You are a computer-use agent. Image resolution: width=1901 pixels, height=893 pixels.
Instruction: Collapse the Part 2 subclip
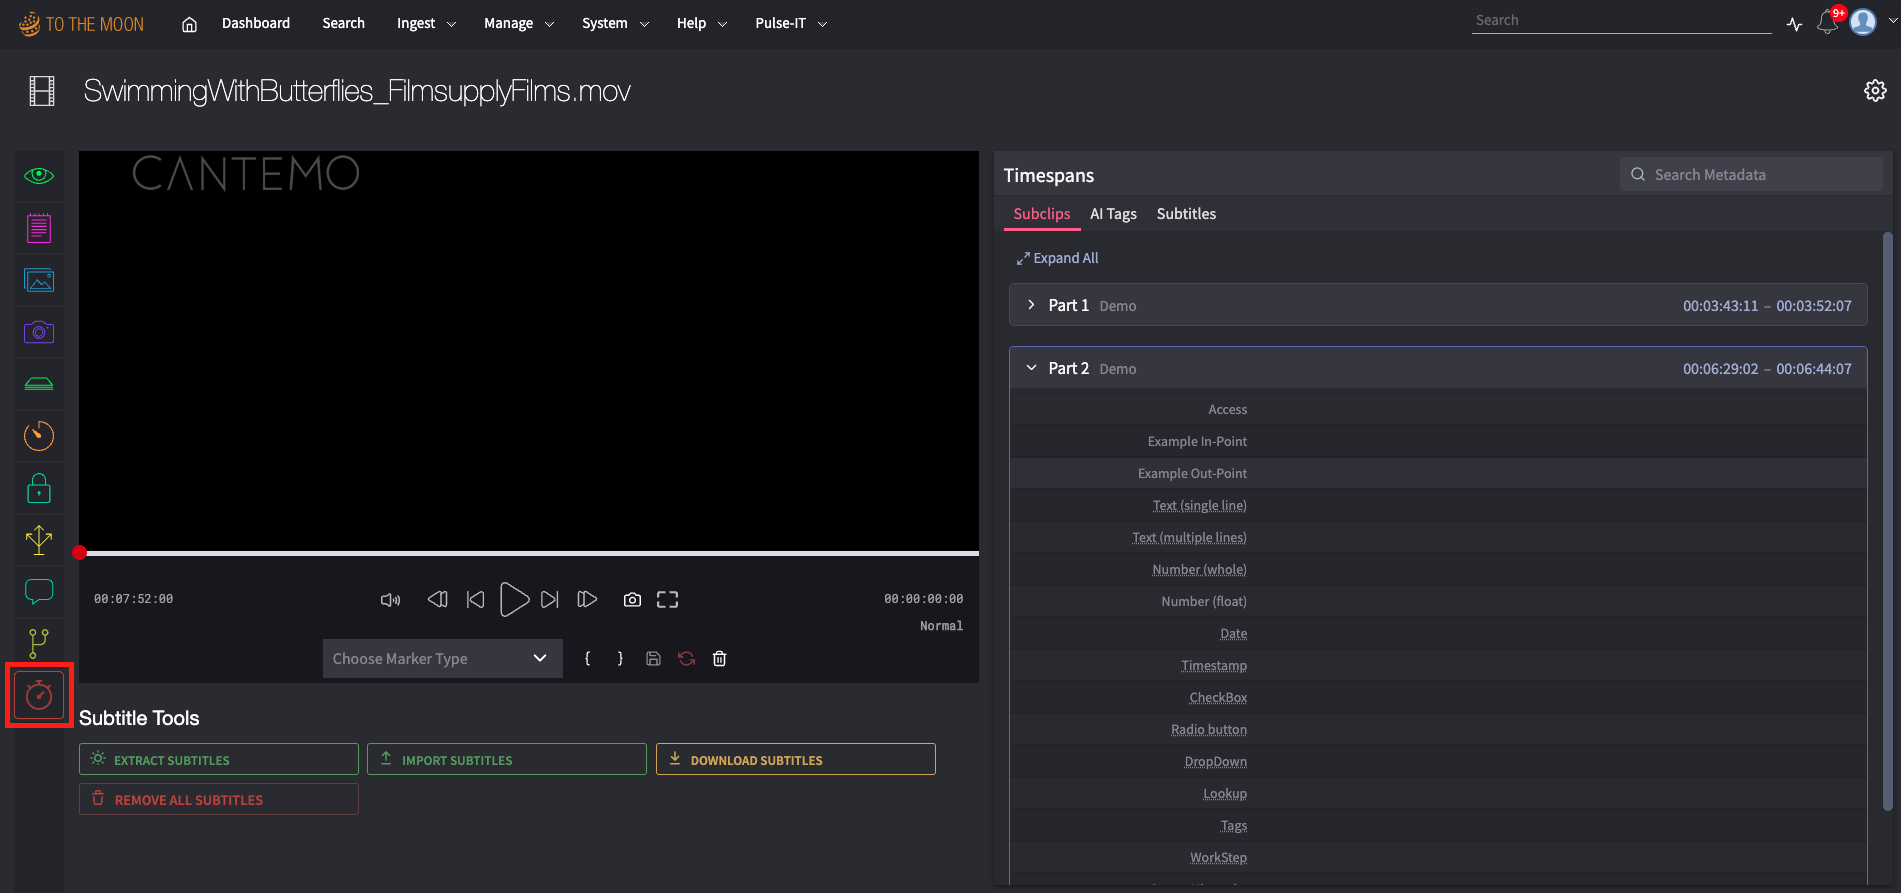pos(1031,368)
